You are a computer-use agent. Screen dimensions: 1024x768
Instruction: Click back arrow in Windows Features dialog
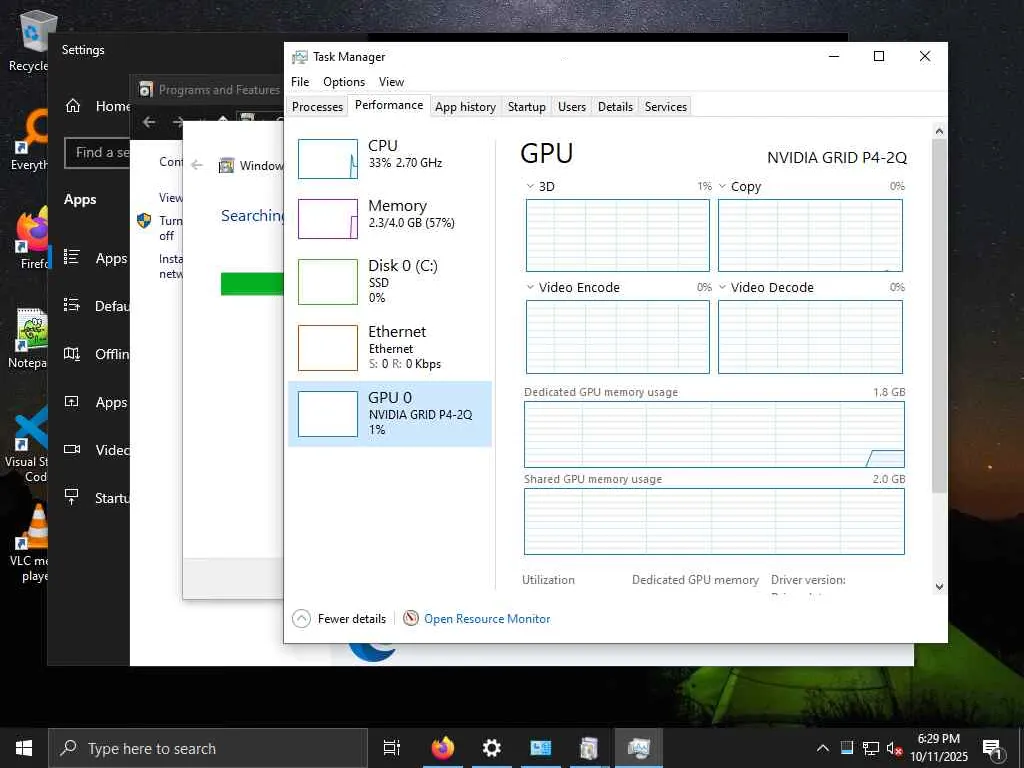click(197, 165)
